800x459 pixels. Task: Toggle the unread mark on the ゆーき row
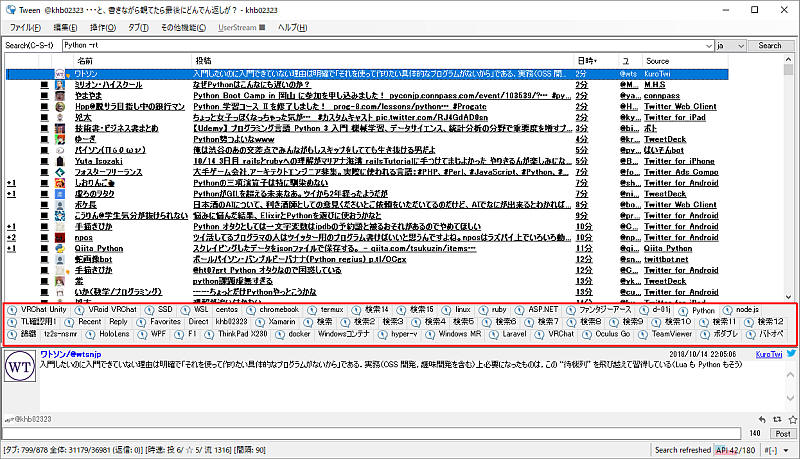(45, 139)
